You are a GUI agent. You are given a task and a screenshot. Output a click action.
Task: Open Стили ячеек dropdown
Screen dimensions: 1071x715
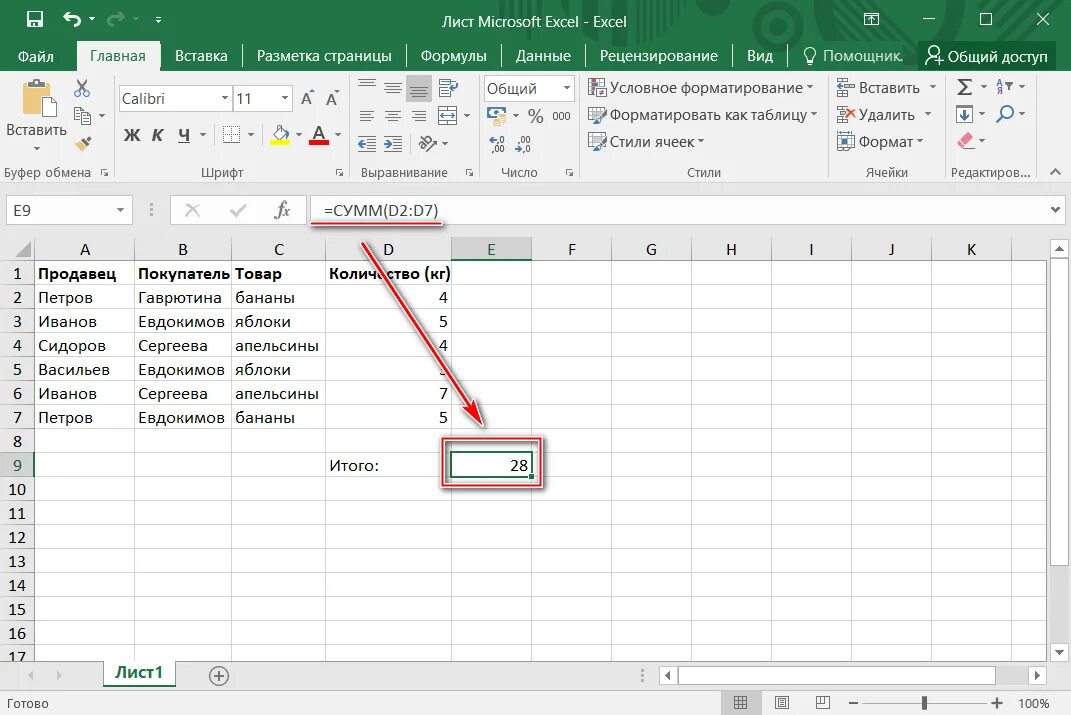click(646, 141)
